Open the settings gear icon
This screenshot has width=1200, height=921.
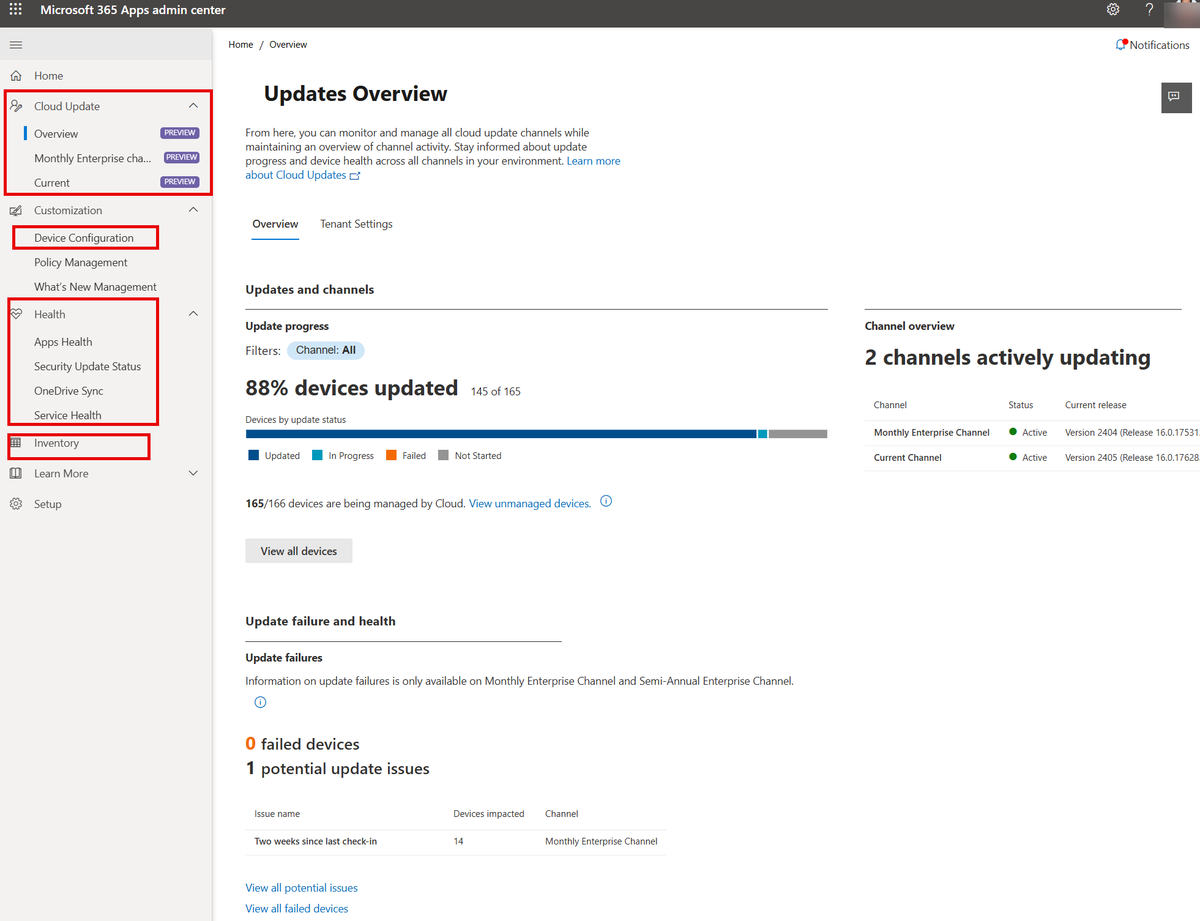coord(1113,10)
